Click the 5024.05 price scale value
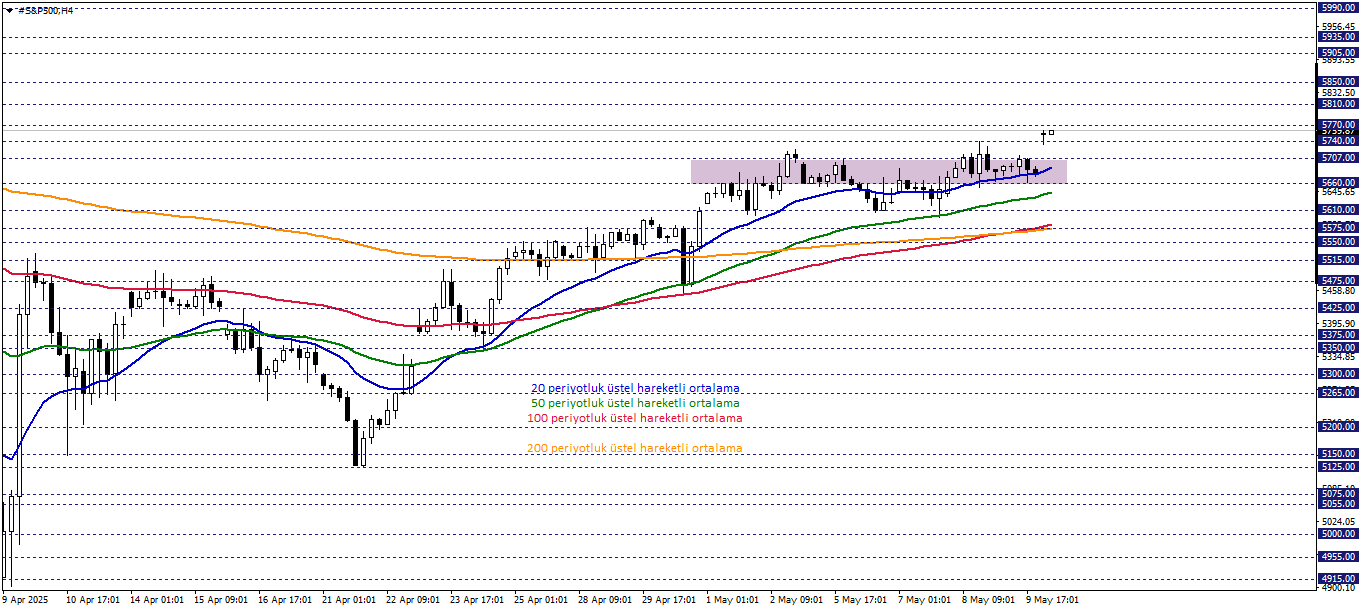Screen dimensions: 1362x611 tap(1338, 522)
